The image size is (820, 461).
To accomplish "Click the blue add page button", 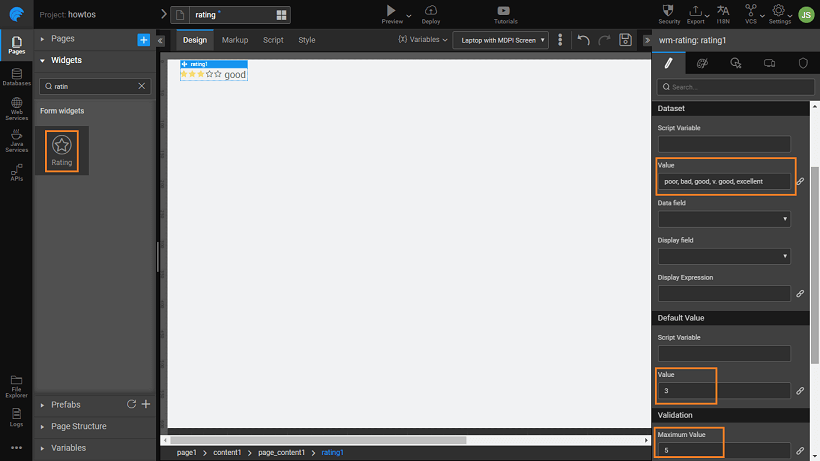I will click(143, 39).
